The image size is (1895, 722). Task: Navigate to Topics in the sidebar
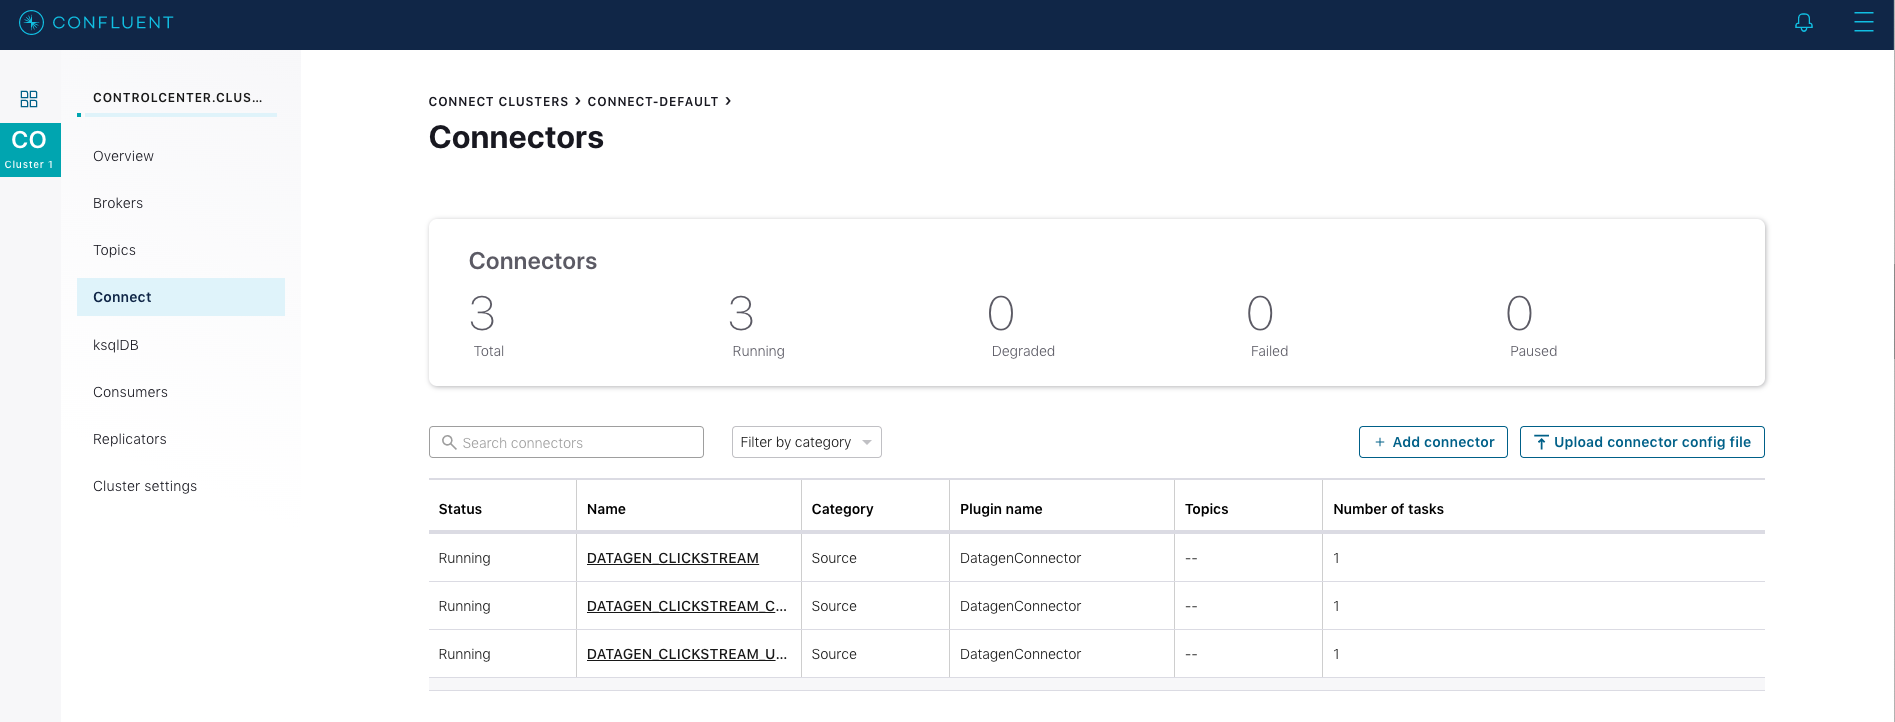[114, 250]
